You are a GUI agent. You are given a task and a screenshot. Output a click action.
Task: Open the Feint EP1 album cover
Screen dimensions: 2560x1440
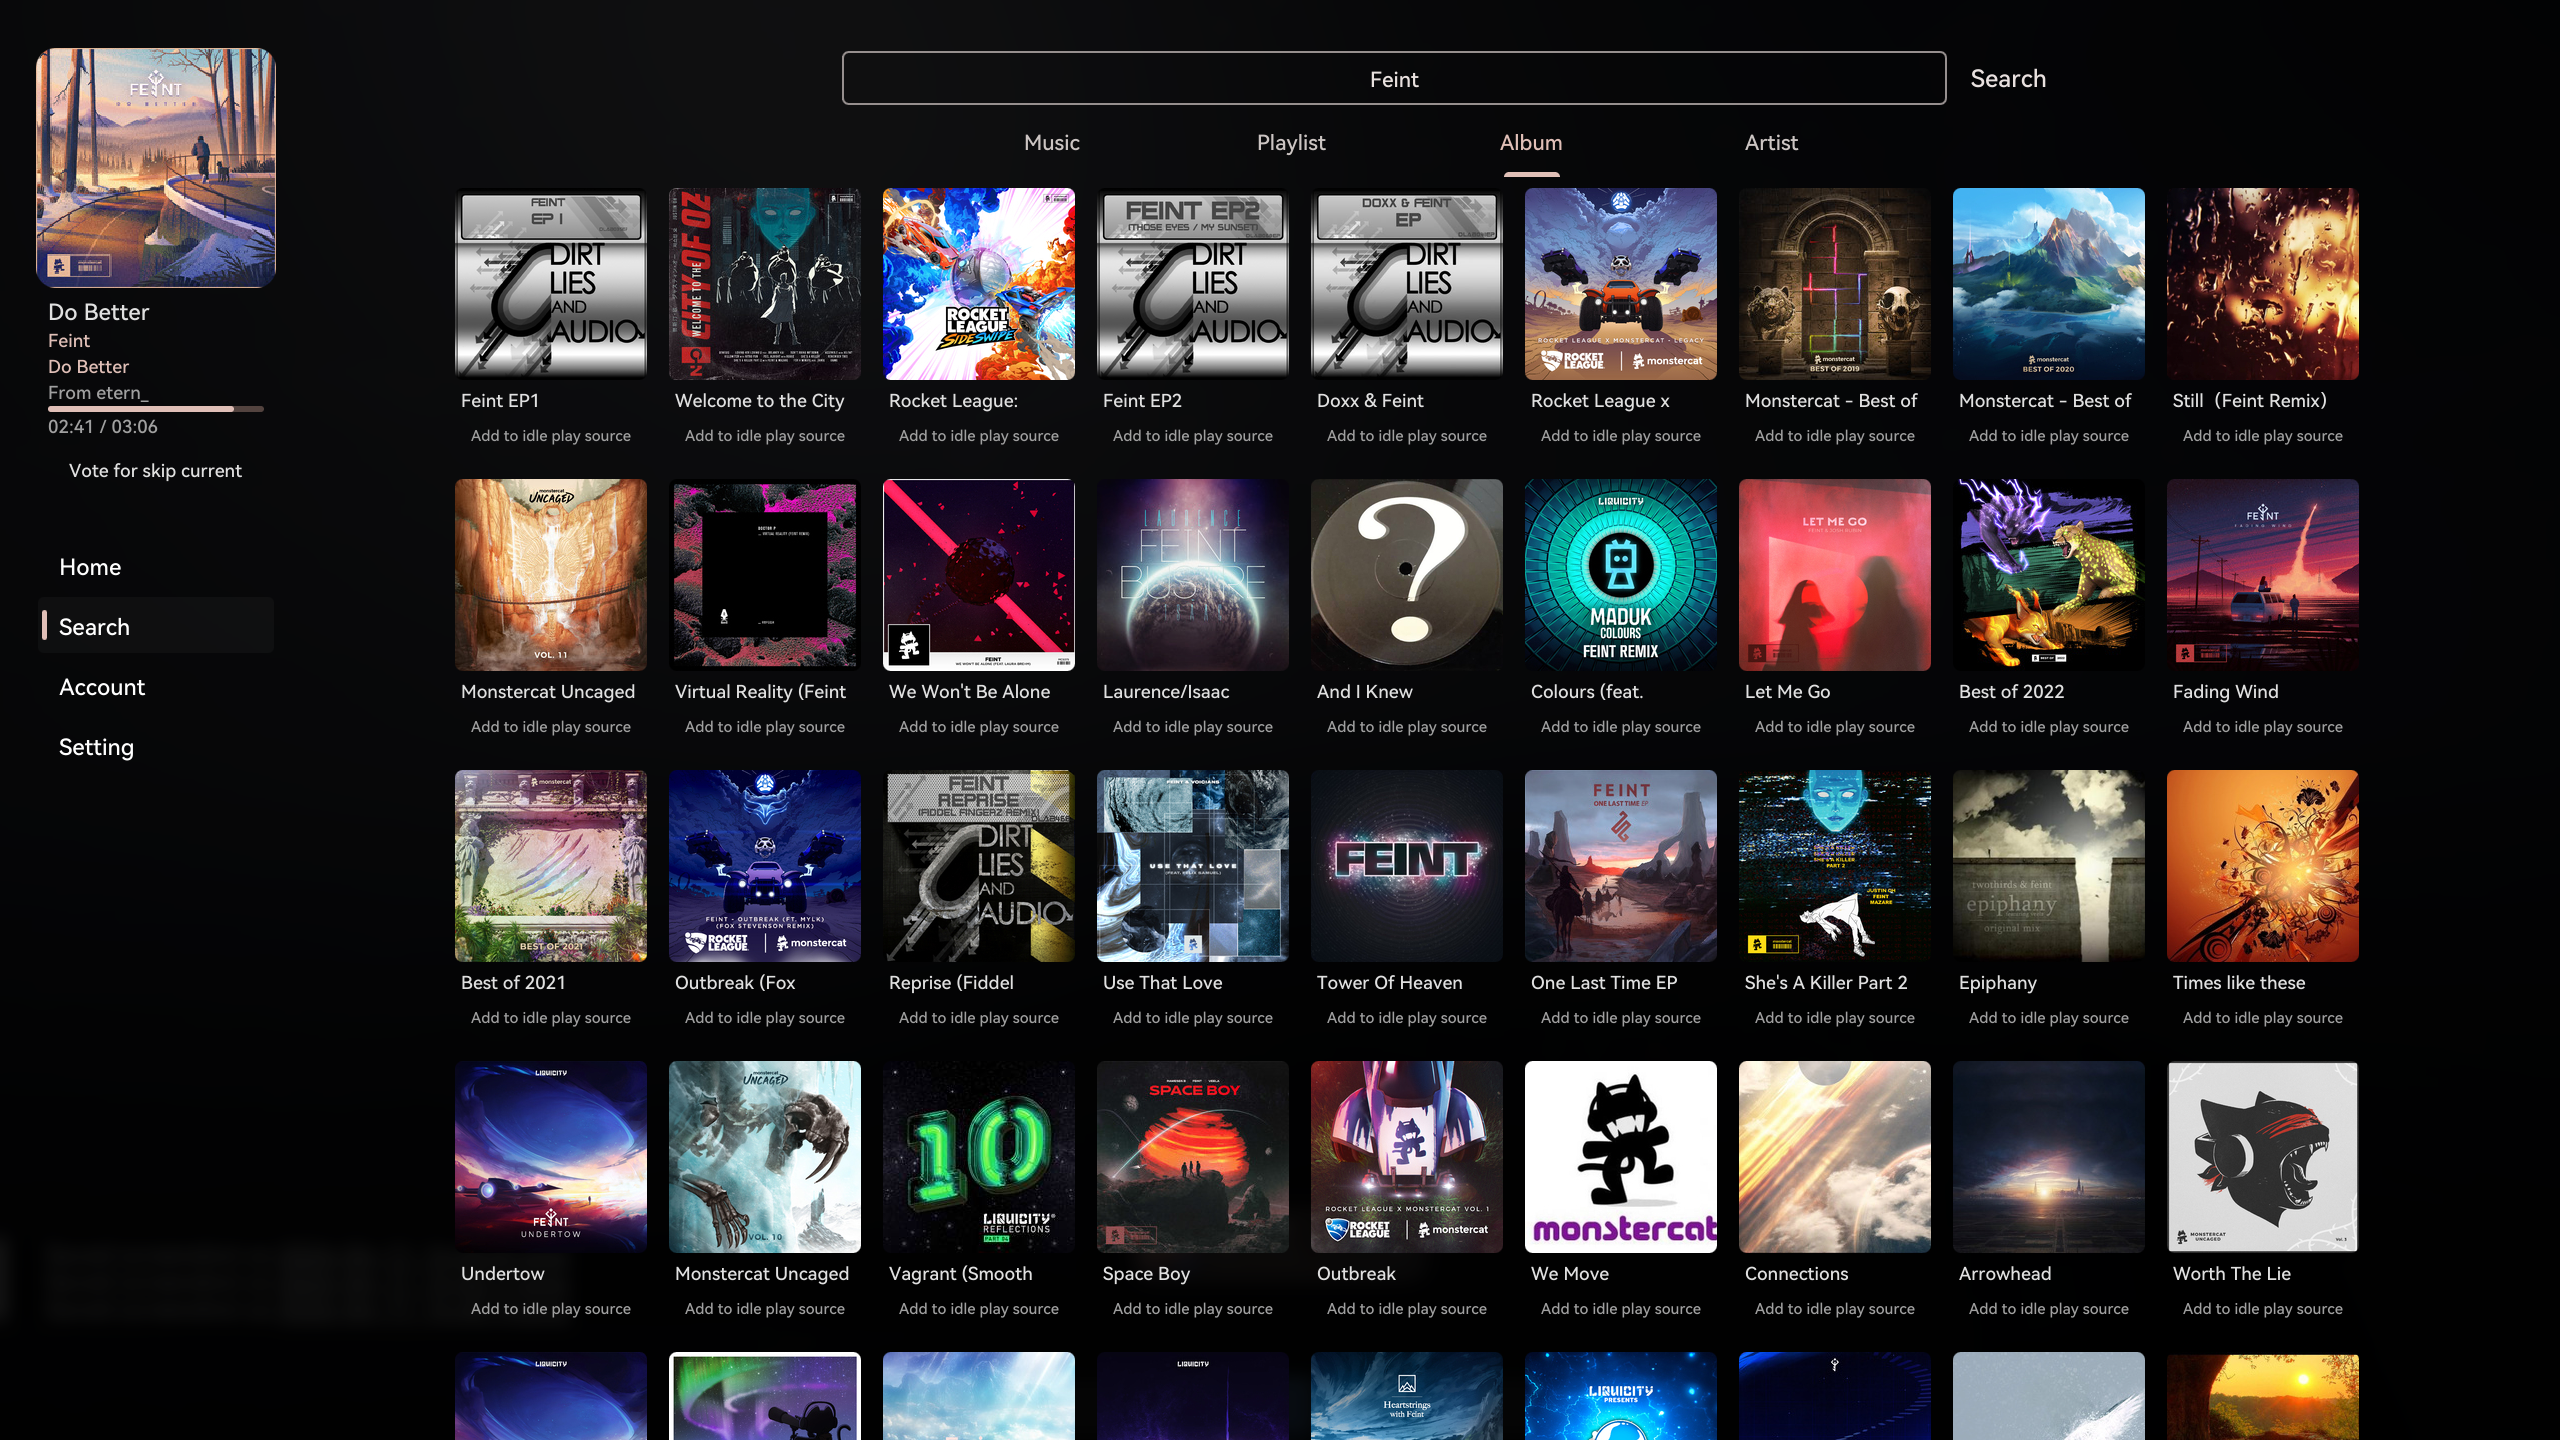coord(551,284)
